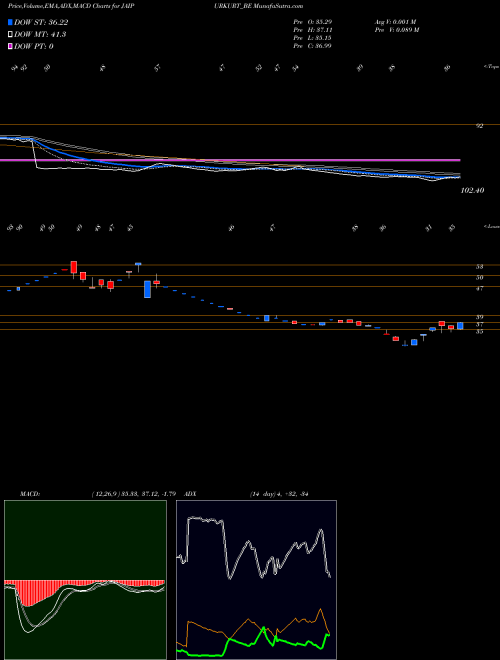
Task: Click the 'Avg V: 0.001 M' volume value
Action: (395, 21)
